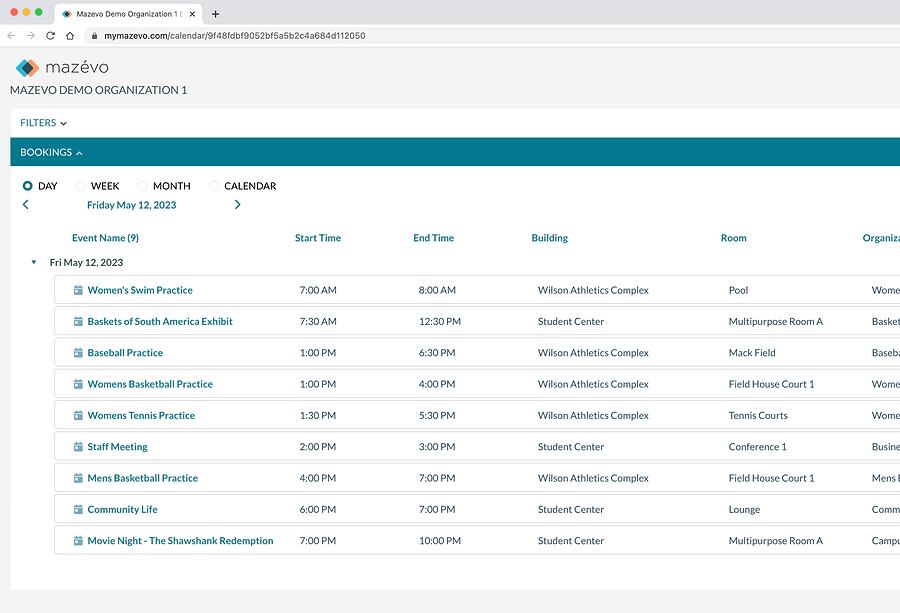The height and width of the screenshot is (613, 900).
Task: Go to previous day with left arrow
Action: 25,204
